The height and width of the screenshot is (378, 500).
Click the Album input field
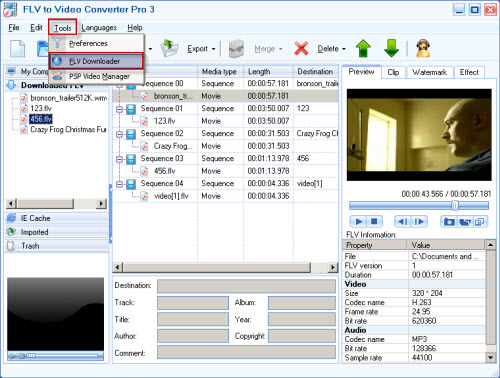pos(302,303)
